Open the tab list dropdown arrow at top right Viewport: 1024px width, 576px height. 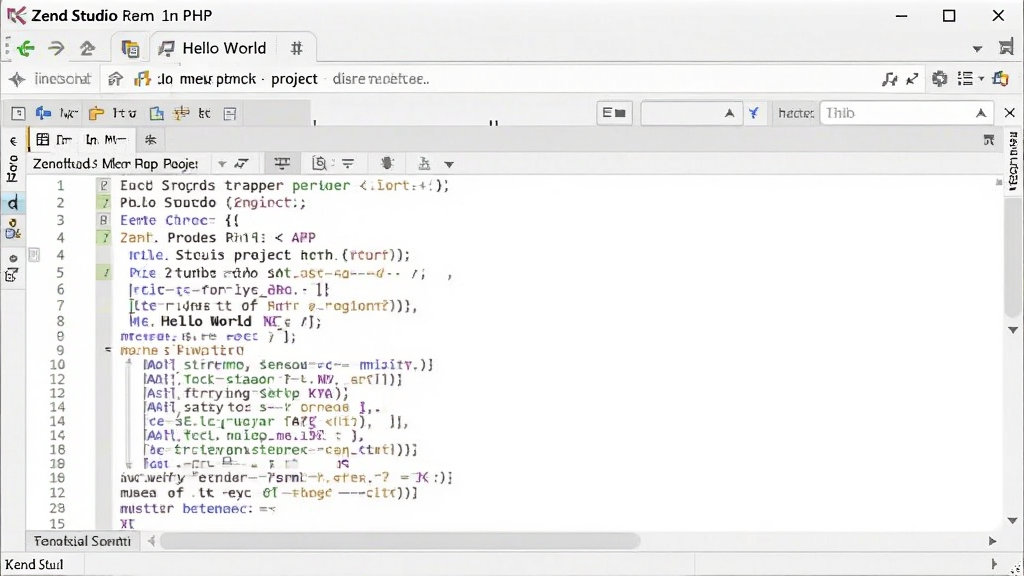[977, 49]
